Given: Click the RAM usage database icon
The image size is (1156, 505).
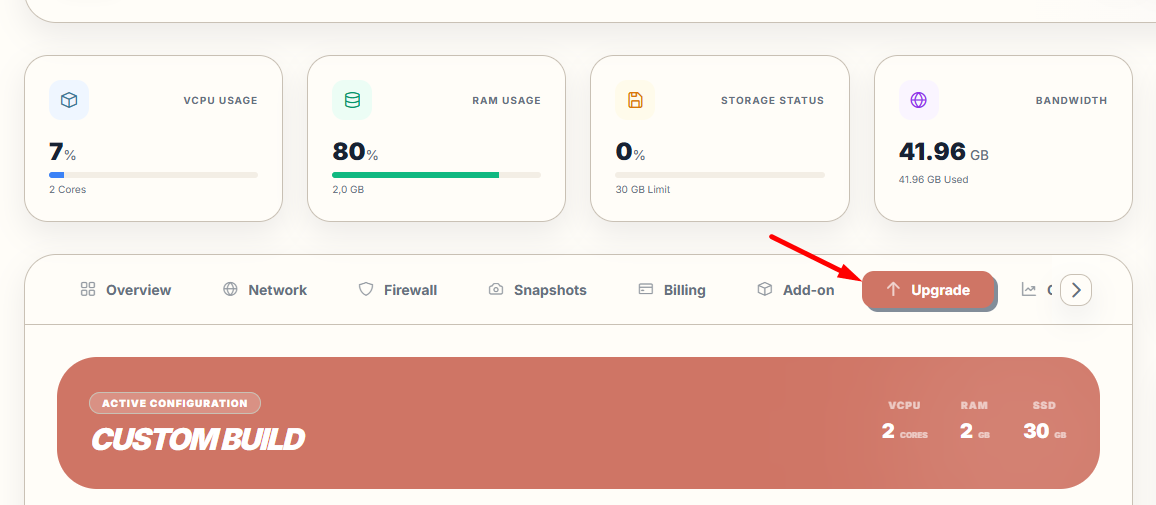Looking at the screenshot, I should tap(352, 100).
